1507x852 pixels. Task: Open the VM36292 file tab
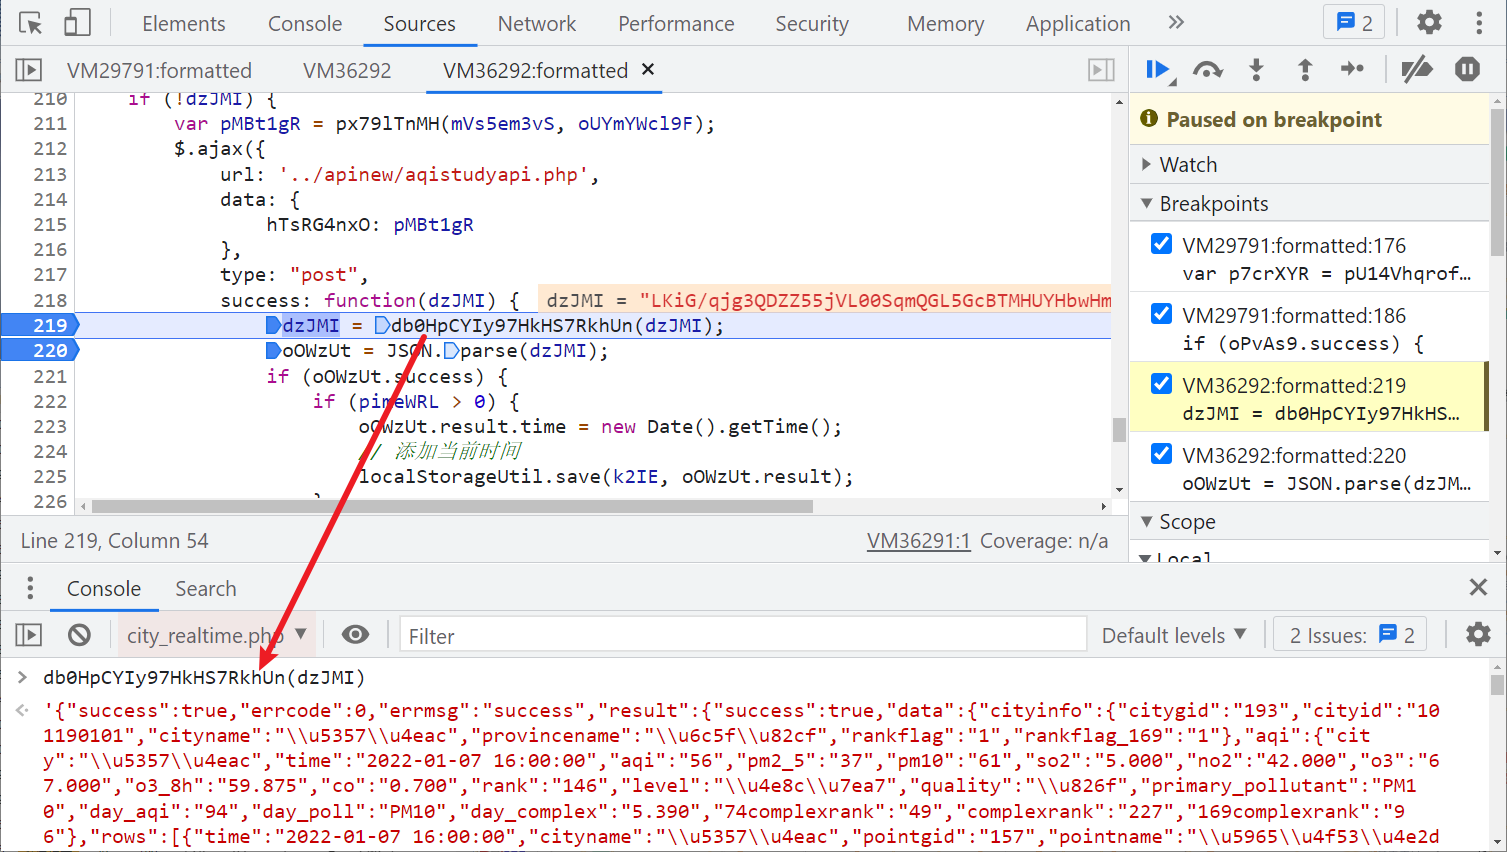pos(347,70)
